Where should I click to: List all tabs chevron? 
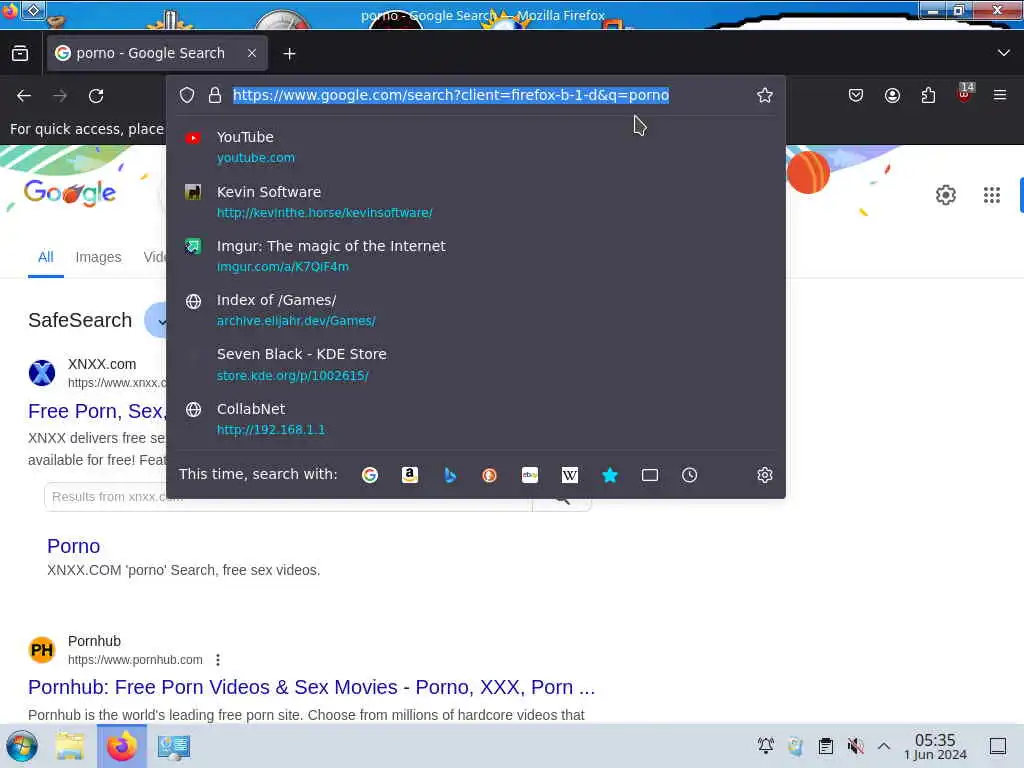click(x=1004, y=53)
